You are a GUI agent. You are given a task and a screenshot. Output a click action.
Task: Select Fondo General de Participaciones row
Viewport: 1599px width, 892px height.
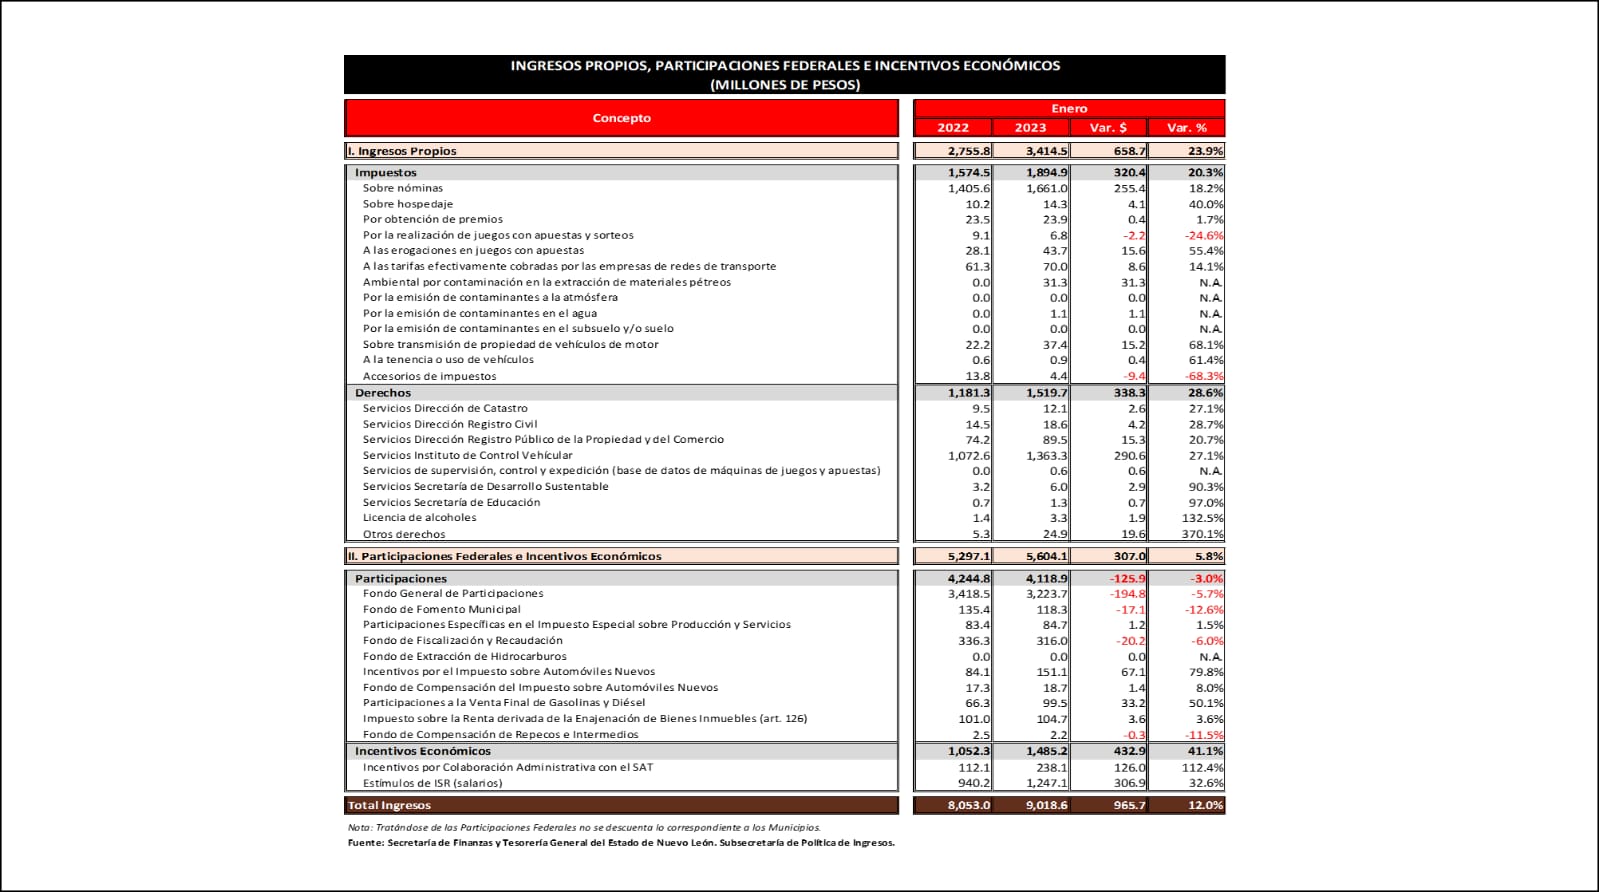[453, 594]
